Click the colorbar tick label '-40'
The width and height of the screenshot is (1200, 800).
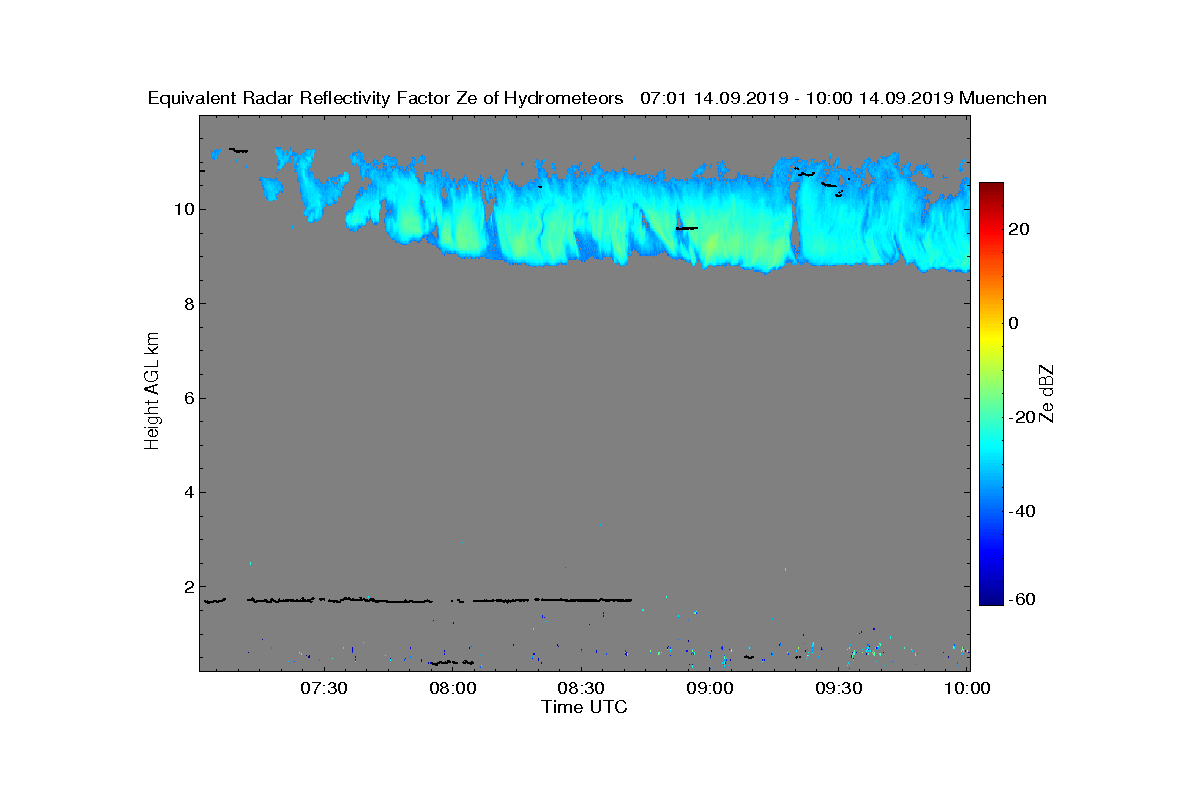tap(1023, 511)
